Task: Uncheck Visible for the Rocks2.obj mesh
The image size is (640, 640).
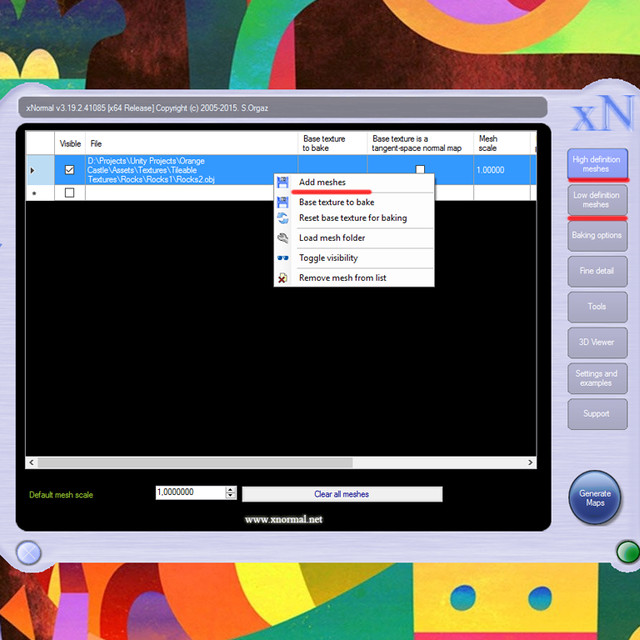Action: [70, 170]
